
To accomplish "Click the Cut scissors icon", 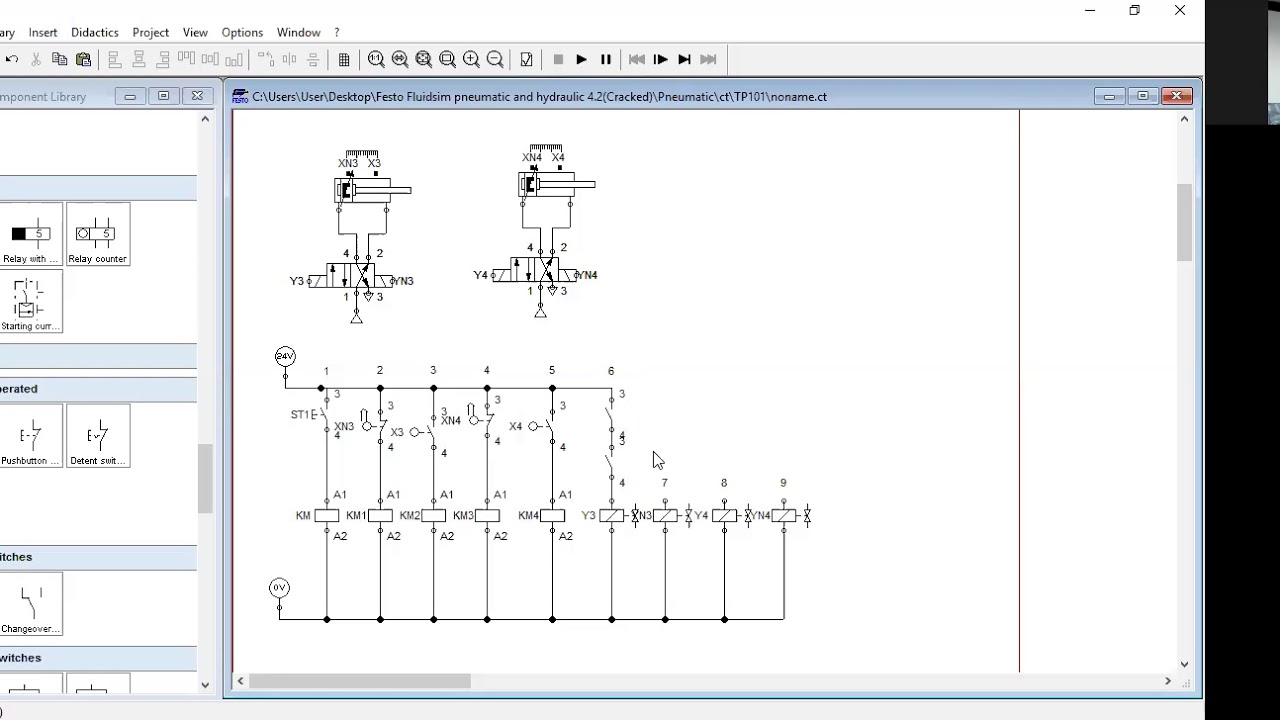I will 36,60.
